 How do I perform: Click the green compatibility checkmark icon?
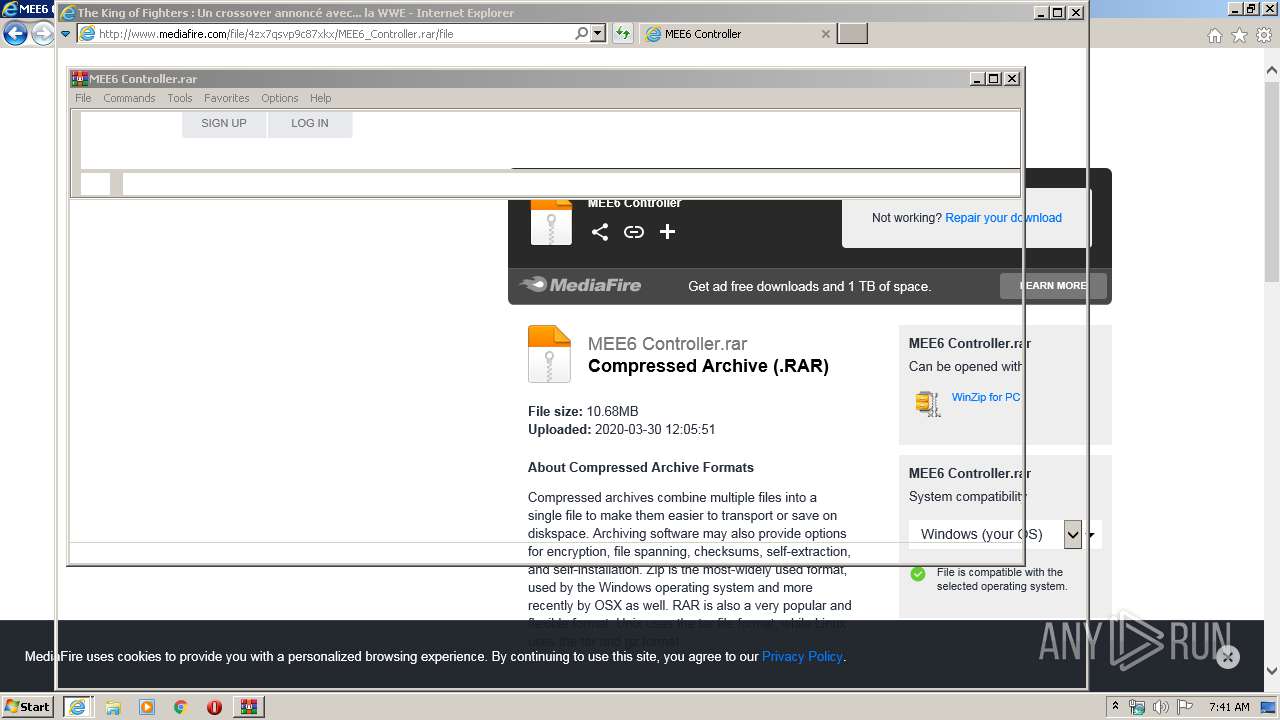pos(918,574)
